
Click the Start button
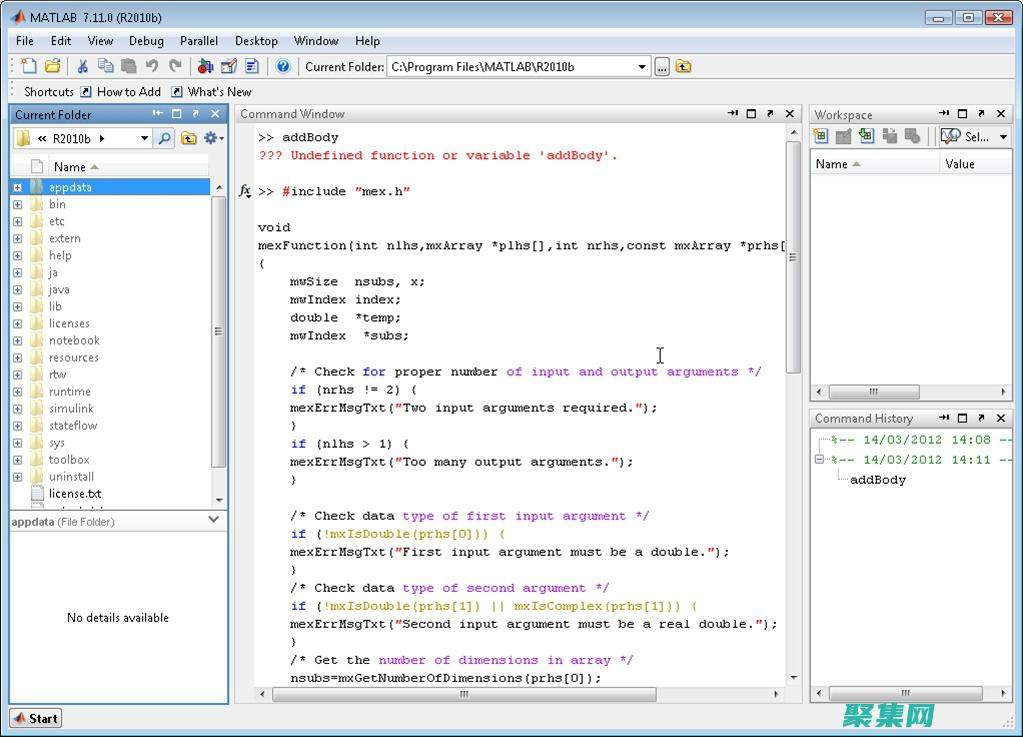(36, 718)
